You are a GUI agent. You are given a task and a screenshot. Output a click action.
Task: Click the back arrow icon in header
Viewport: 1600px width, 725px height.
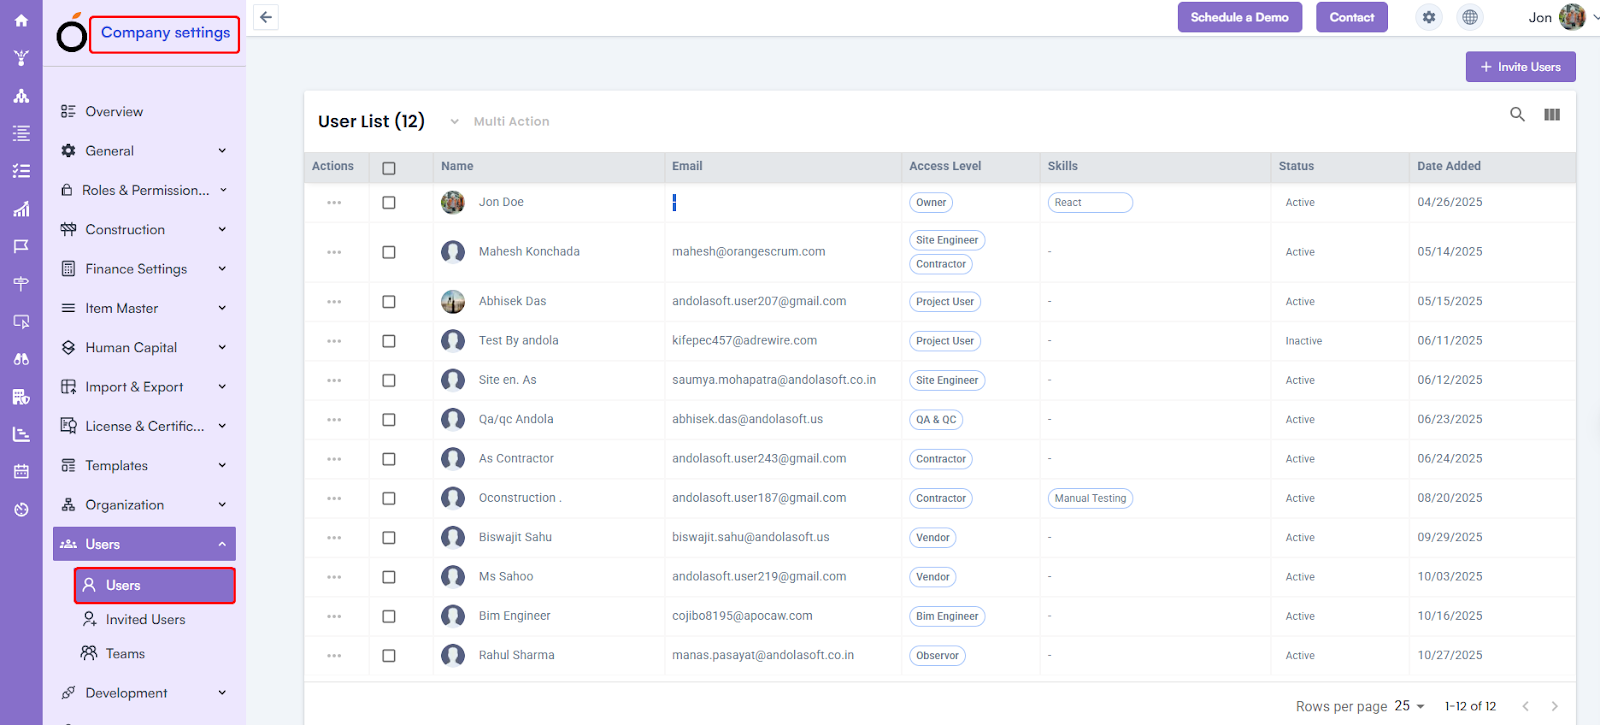point(266,17)
